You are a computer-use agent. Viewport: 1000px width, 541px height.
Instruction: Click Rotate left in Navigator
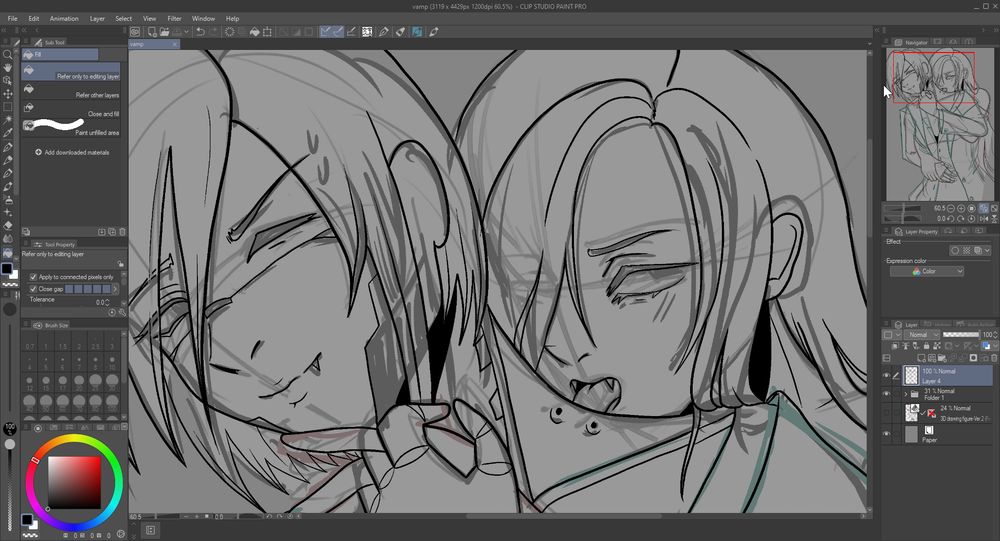(x=951, y=218)
